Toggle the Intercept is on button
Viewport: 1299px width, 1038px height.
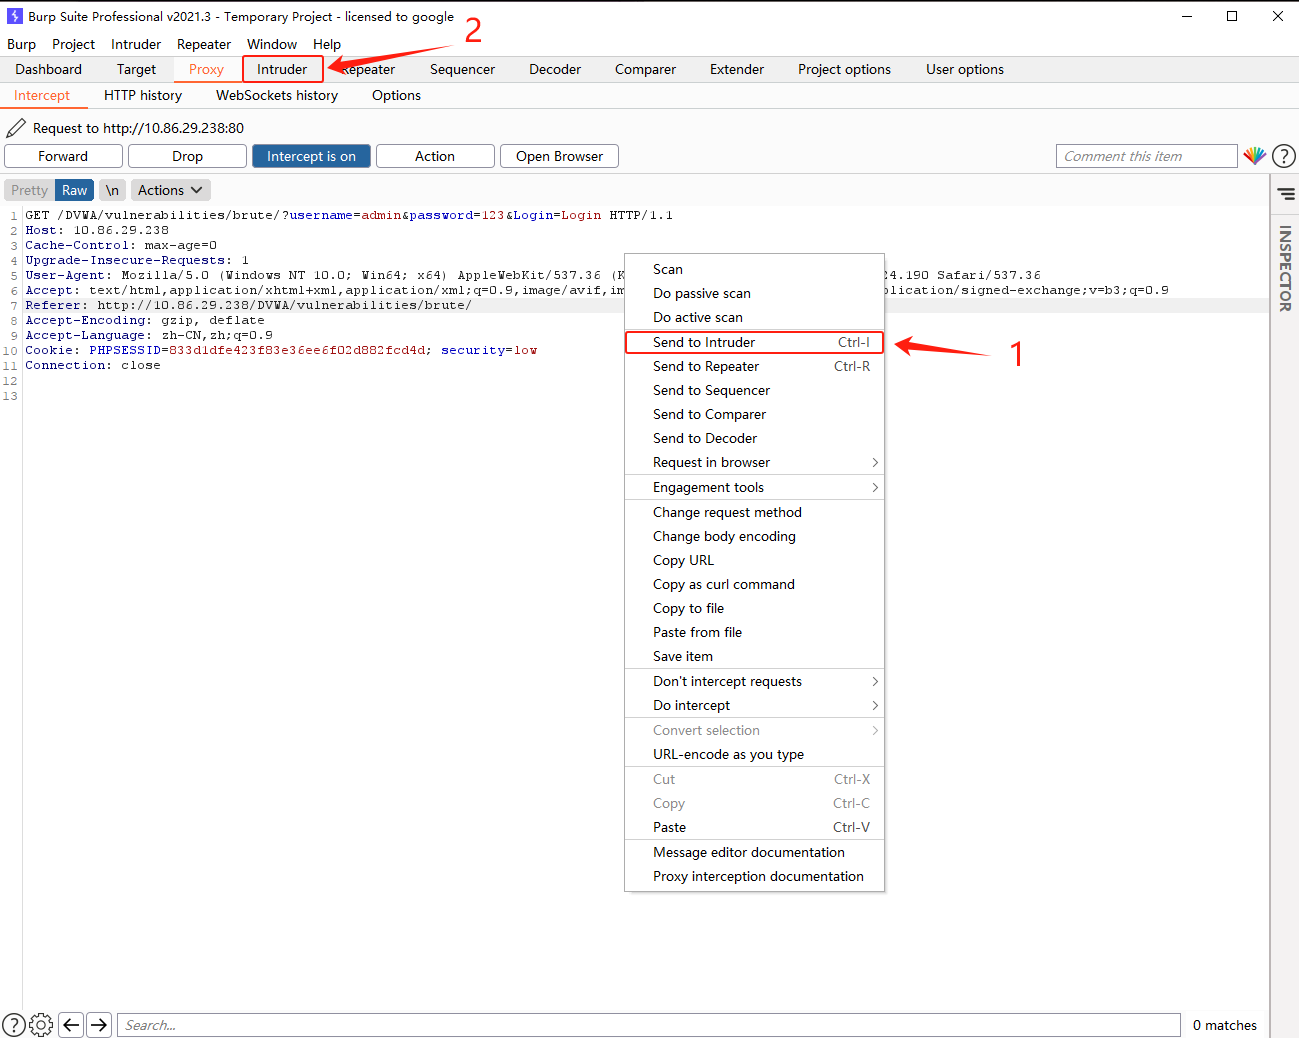(311, 156)
